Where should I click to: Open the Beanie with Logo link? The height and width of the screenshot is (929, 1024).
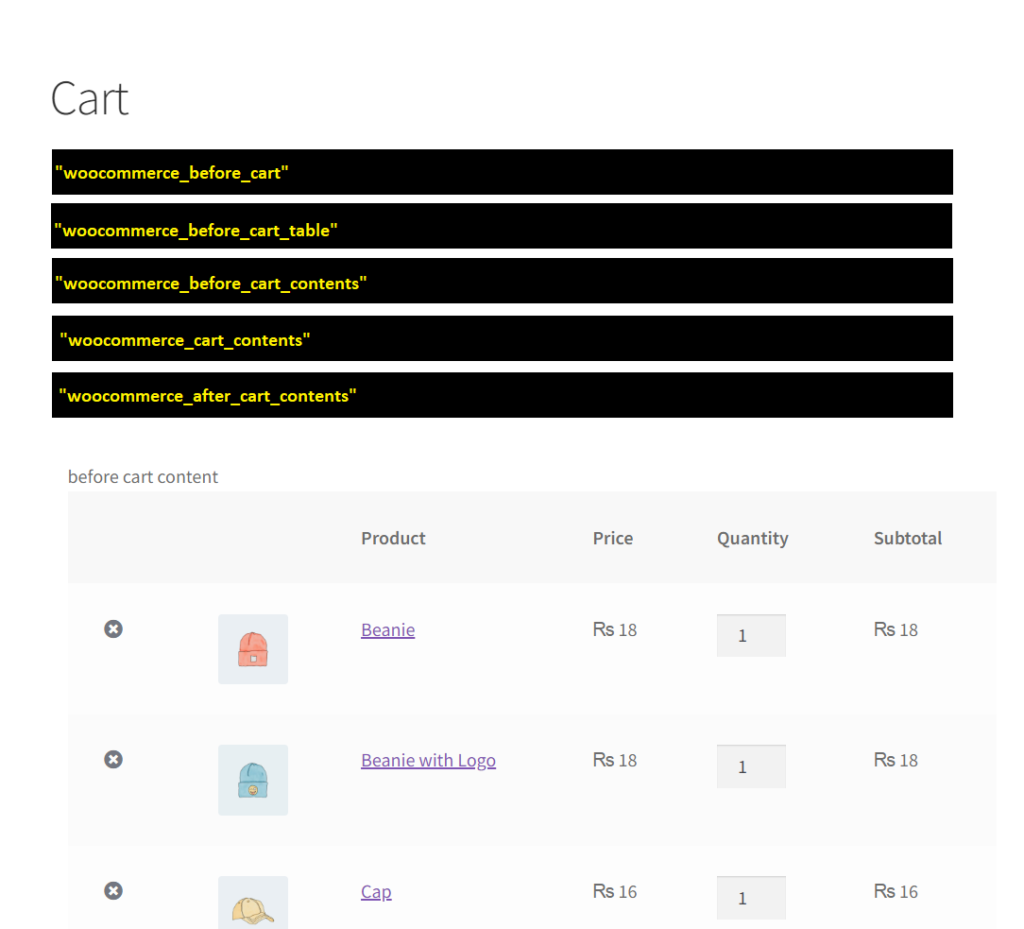[x=428, y=761]
